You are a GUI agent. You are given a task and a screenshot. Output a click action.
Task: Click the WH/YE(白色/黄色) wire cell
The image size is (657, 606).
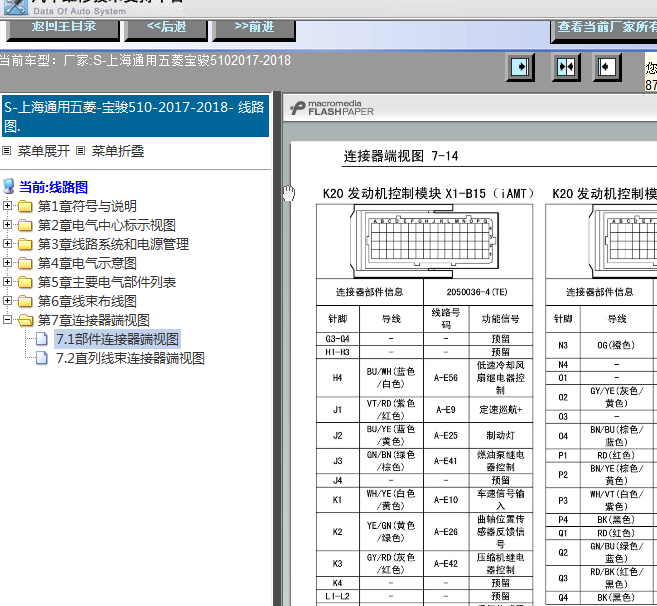click(391, 500)
